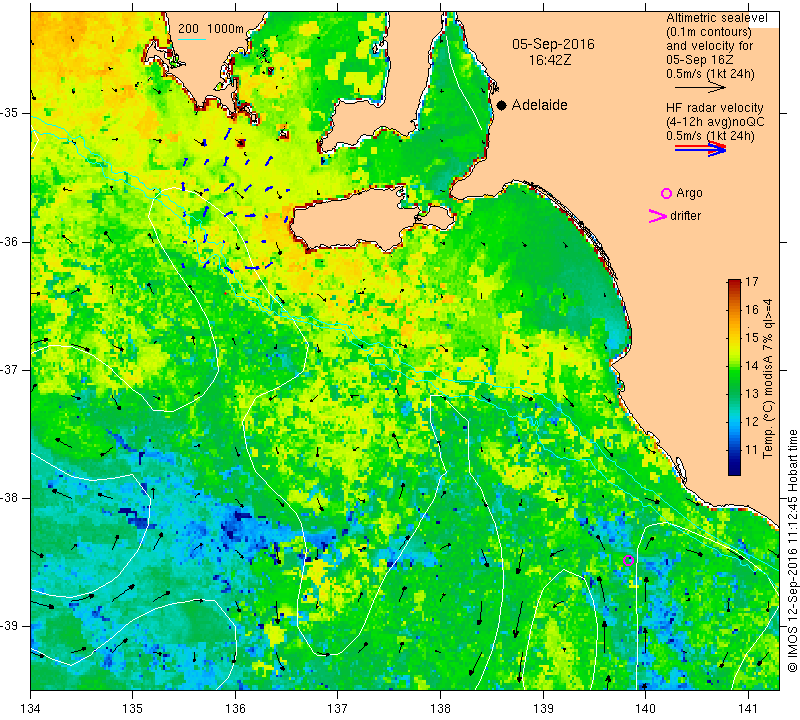
Task: Click the 'Argo' legend text
Action: tap(689, 193)
